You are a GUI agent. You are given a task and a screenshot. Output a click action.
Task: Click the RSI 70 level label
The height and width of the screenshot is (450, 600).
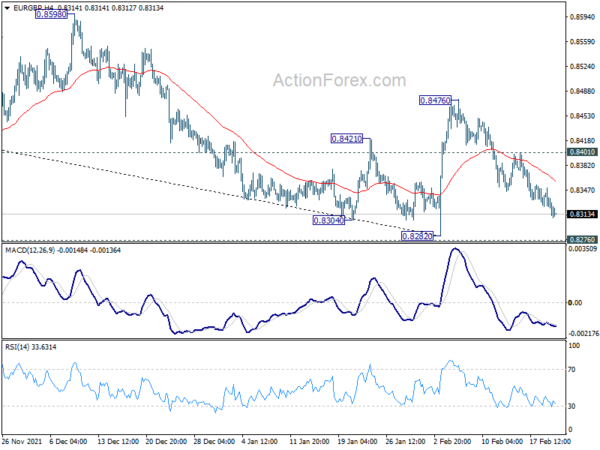click(x=572, y=370)
